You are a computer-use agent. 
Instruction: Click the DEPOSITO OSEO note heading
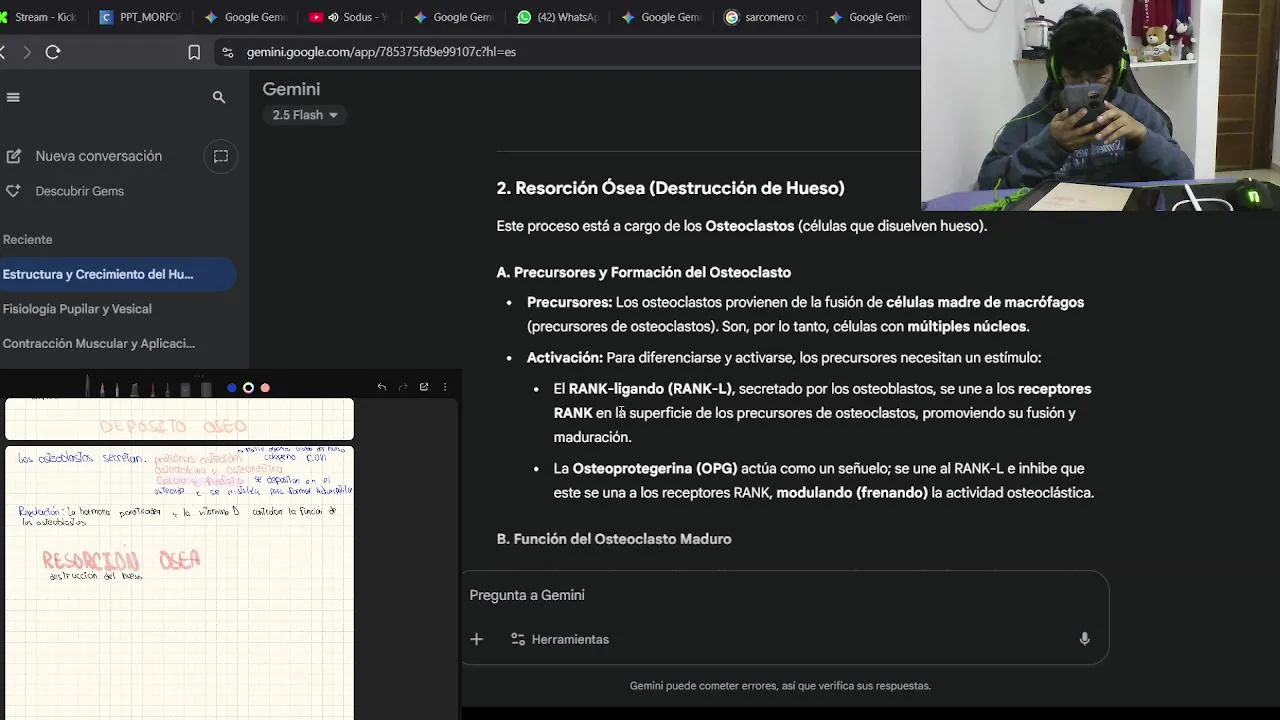[x=173, y=426]
